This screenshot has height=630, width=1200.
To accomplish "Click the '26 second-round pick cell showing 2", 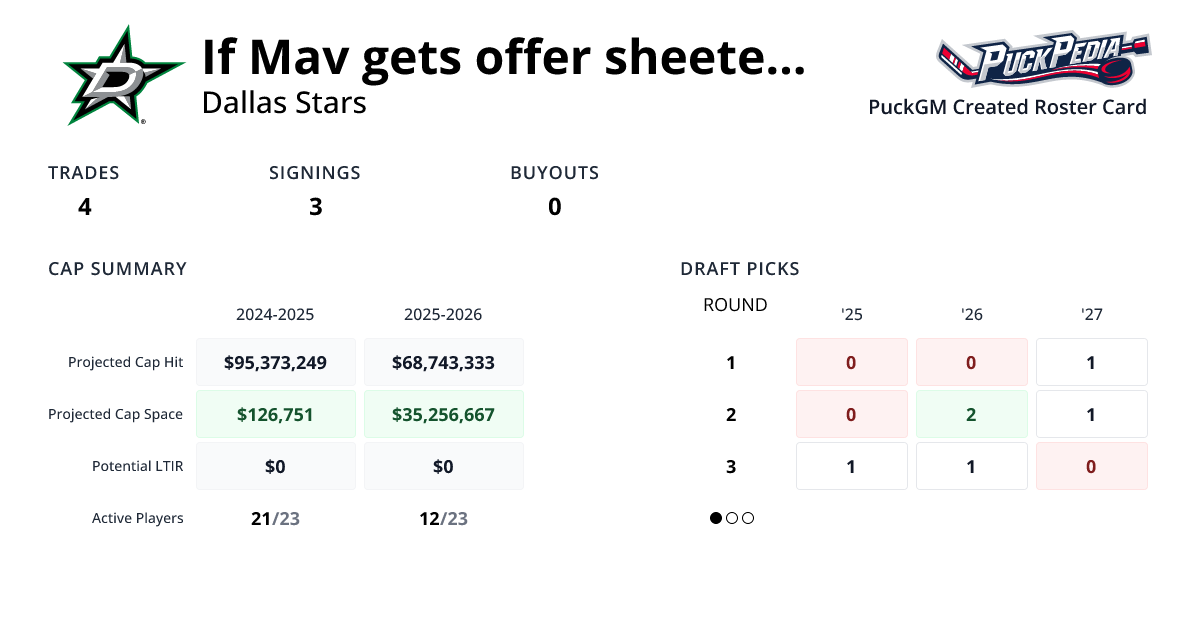I will point(971,413).
